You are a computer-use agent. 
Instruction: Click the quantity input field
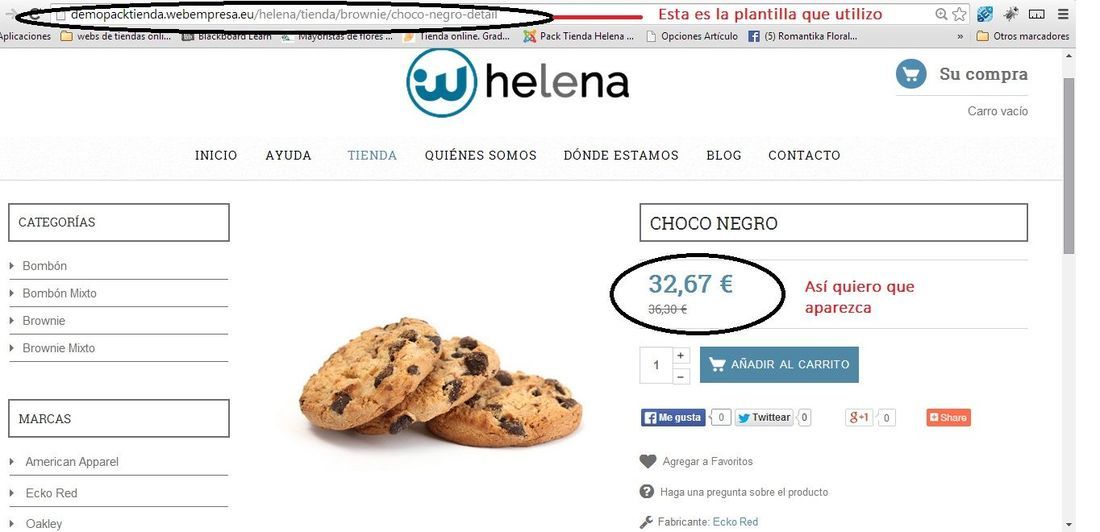(x=656, y=365)
